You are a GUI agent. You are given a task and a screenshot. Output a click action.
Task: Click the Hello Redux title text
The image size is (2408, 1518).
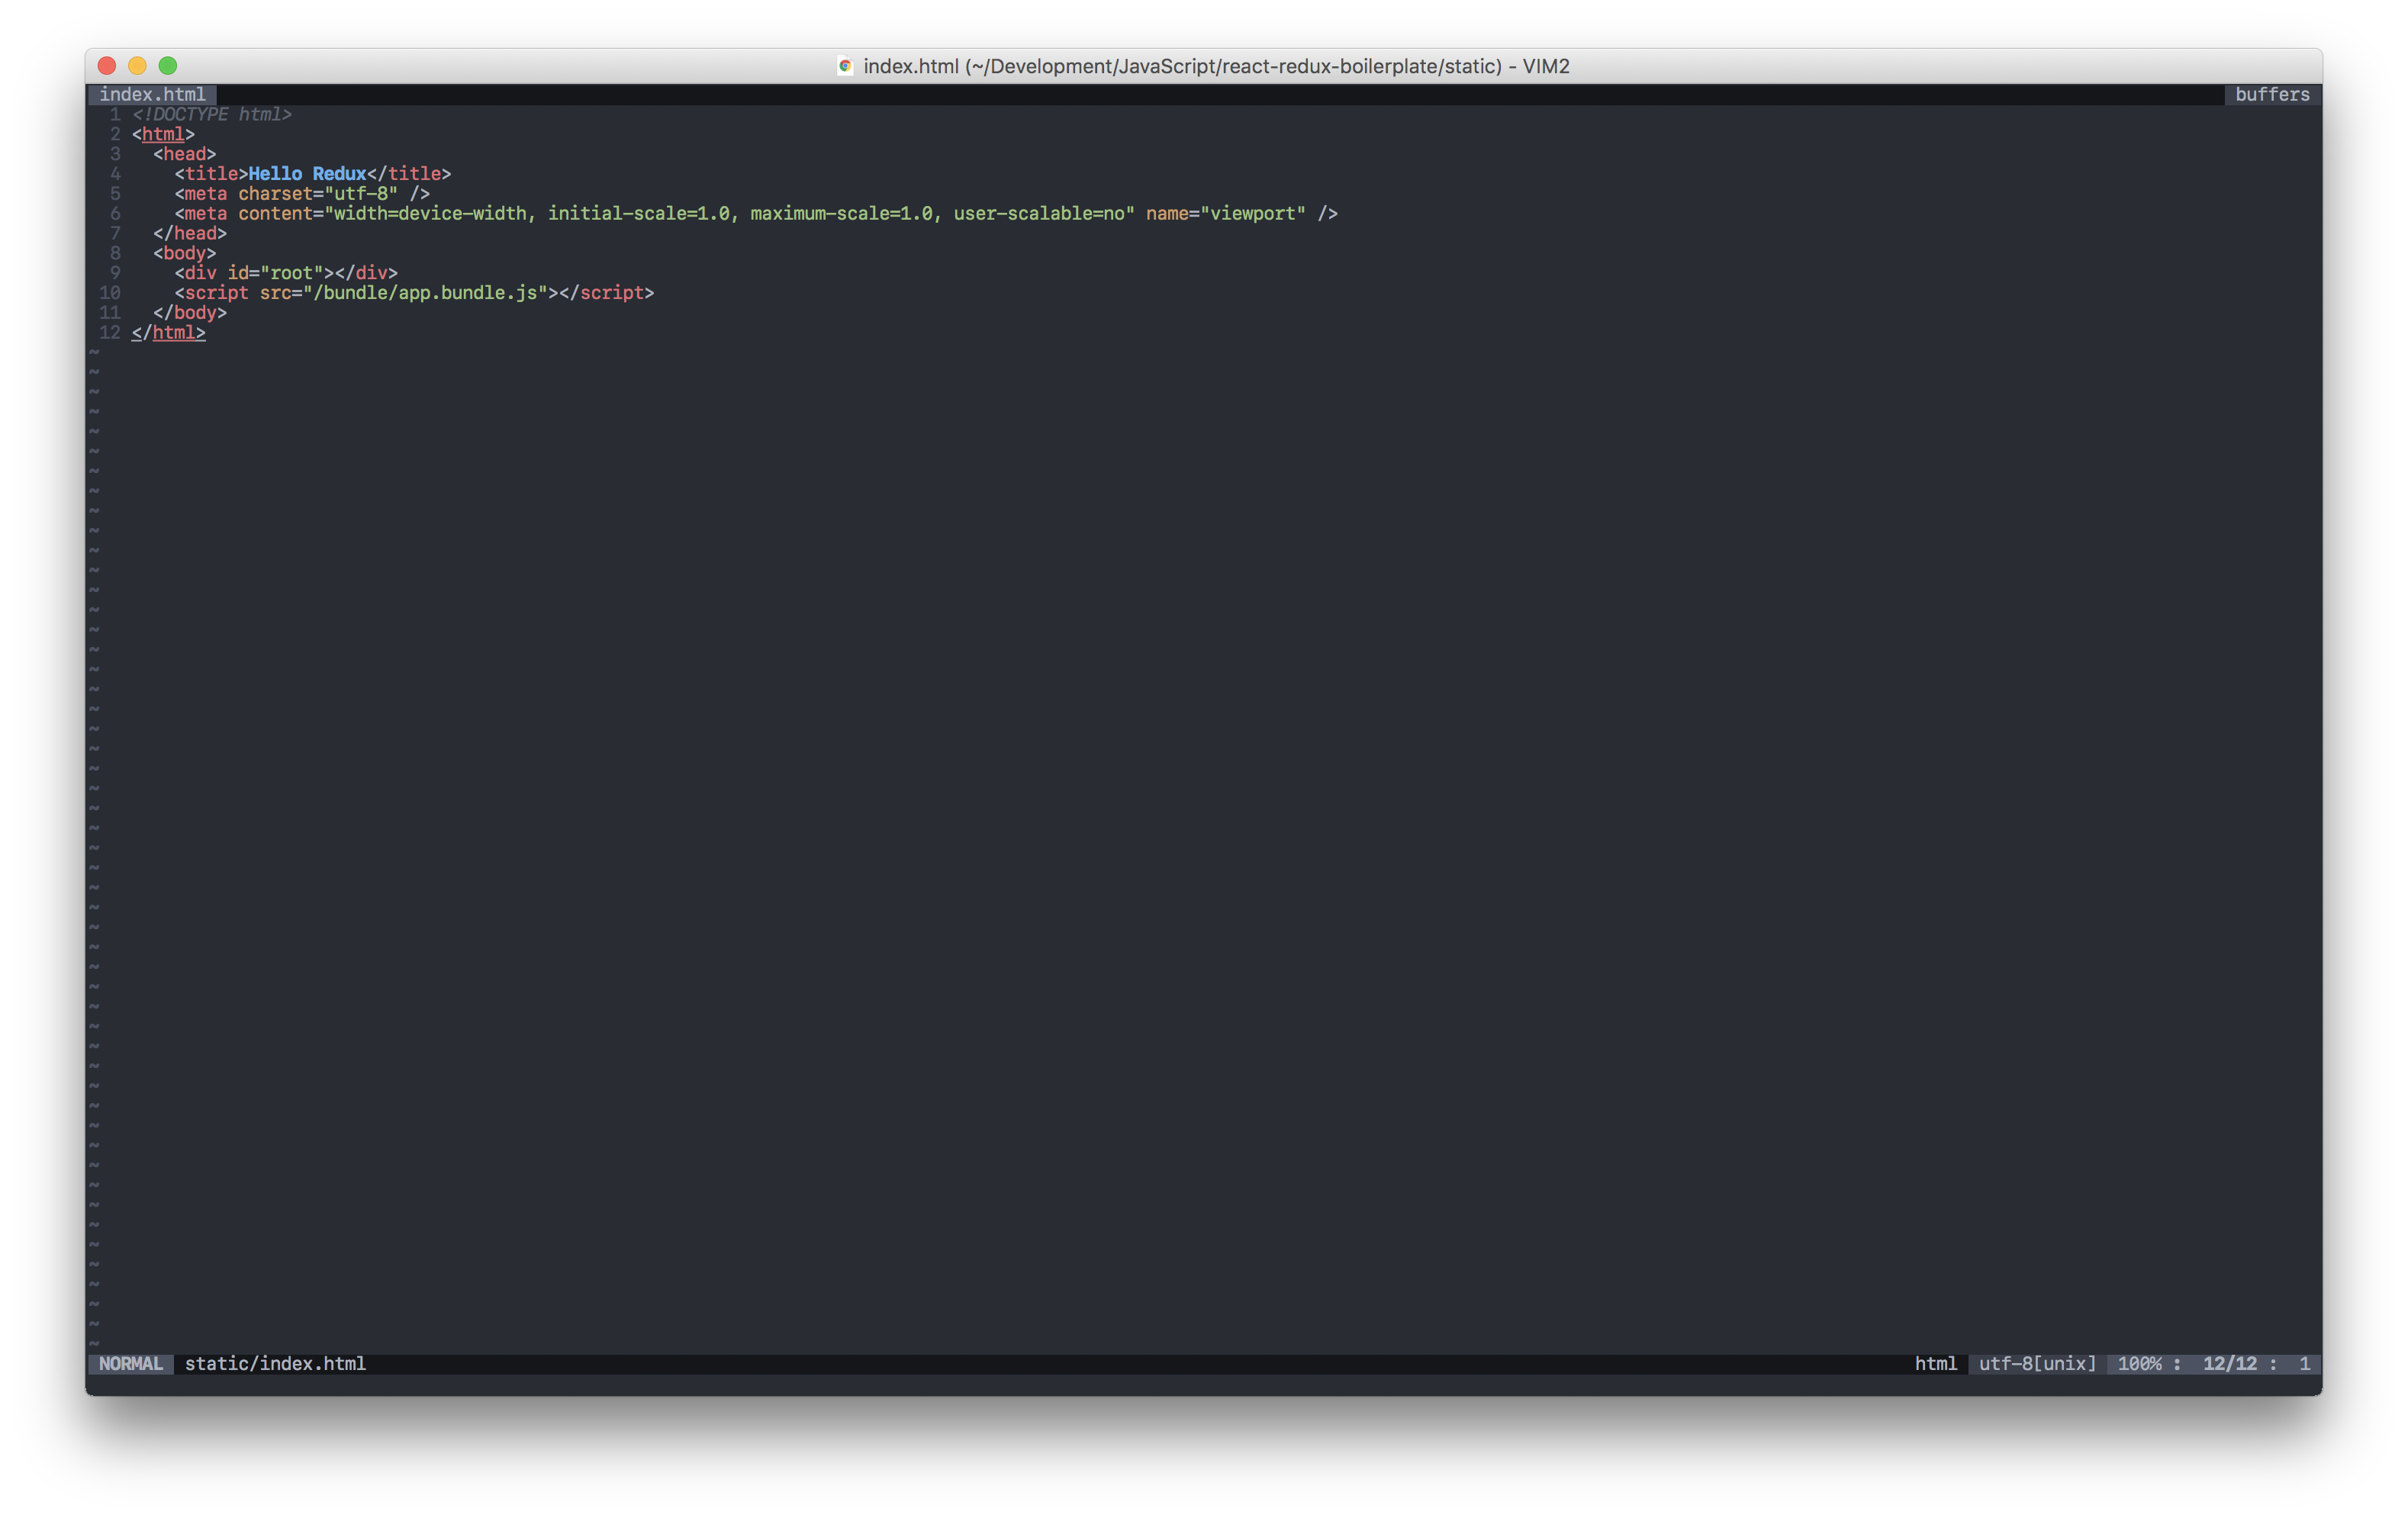click(307, 174)
